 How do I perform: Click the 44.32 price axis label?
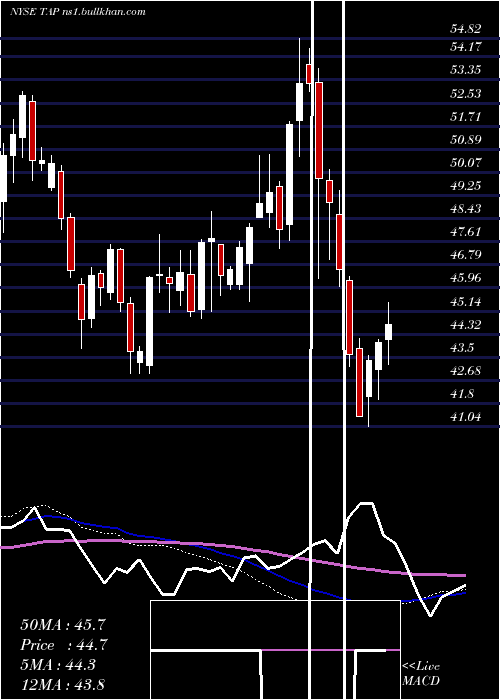coord(466,325)
